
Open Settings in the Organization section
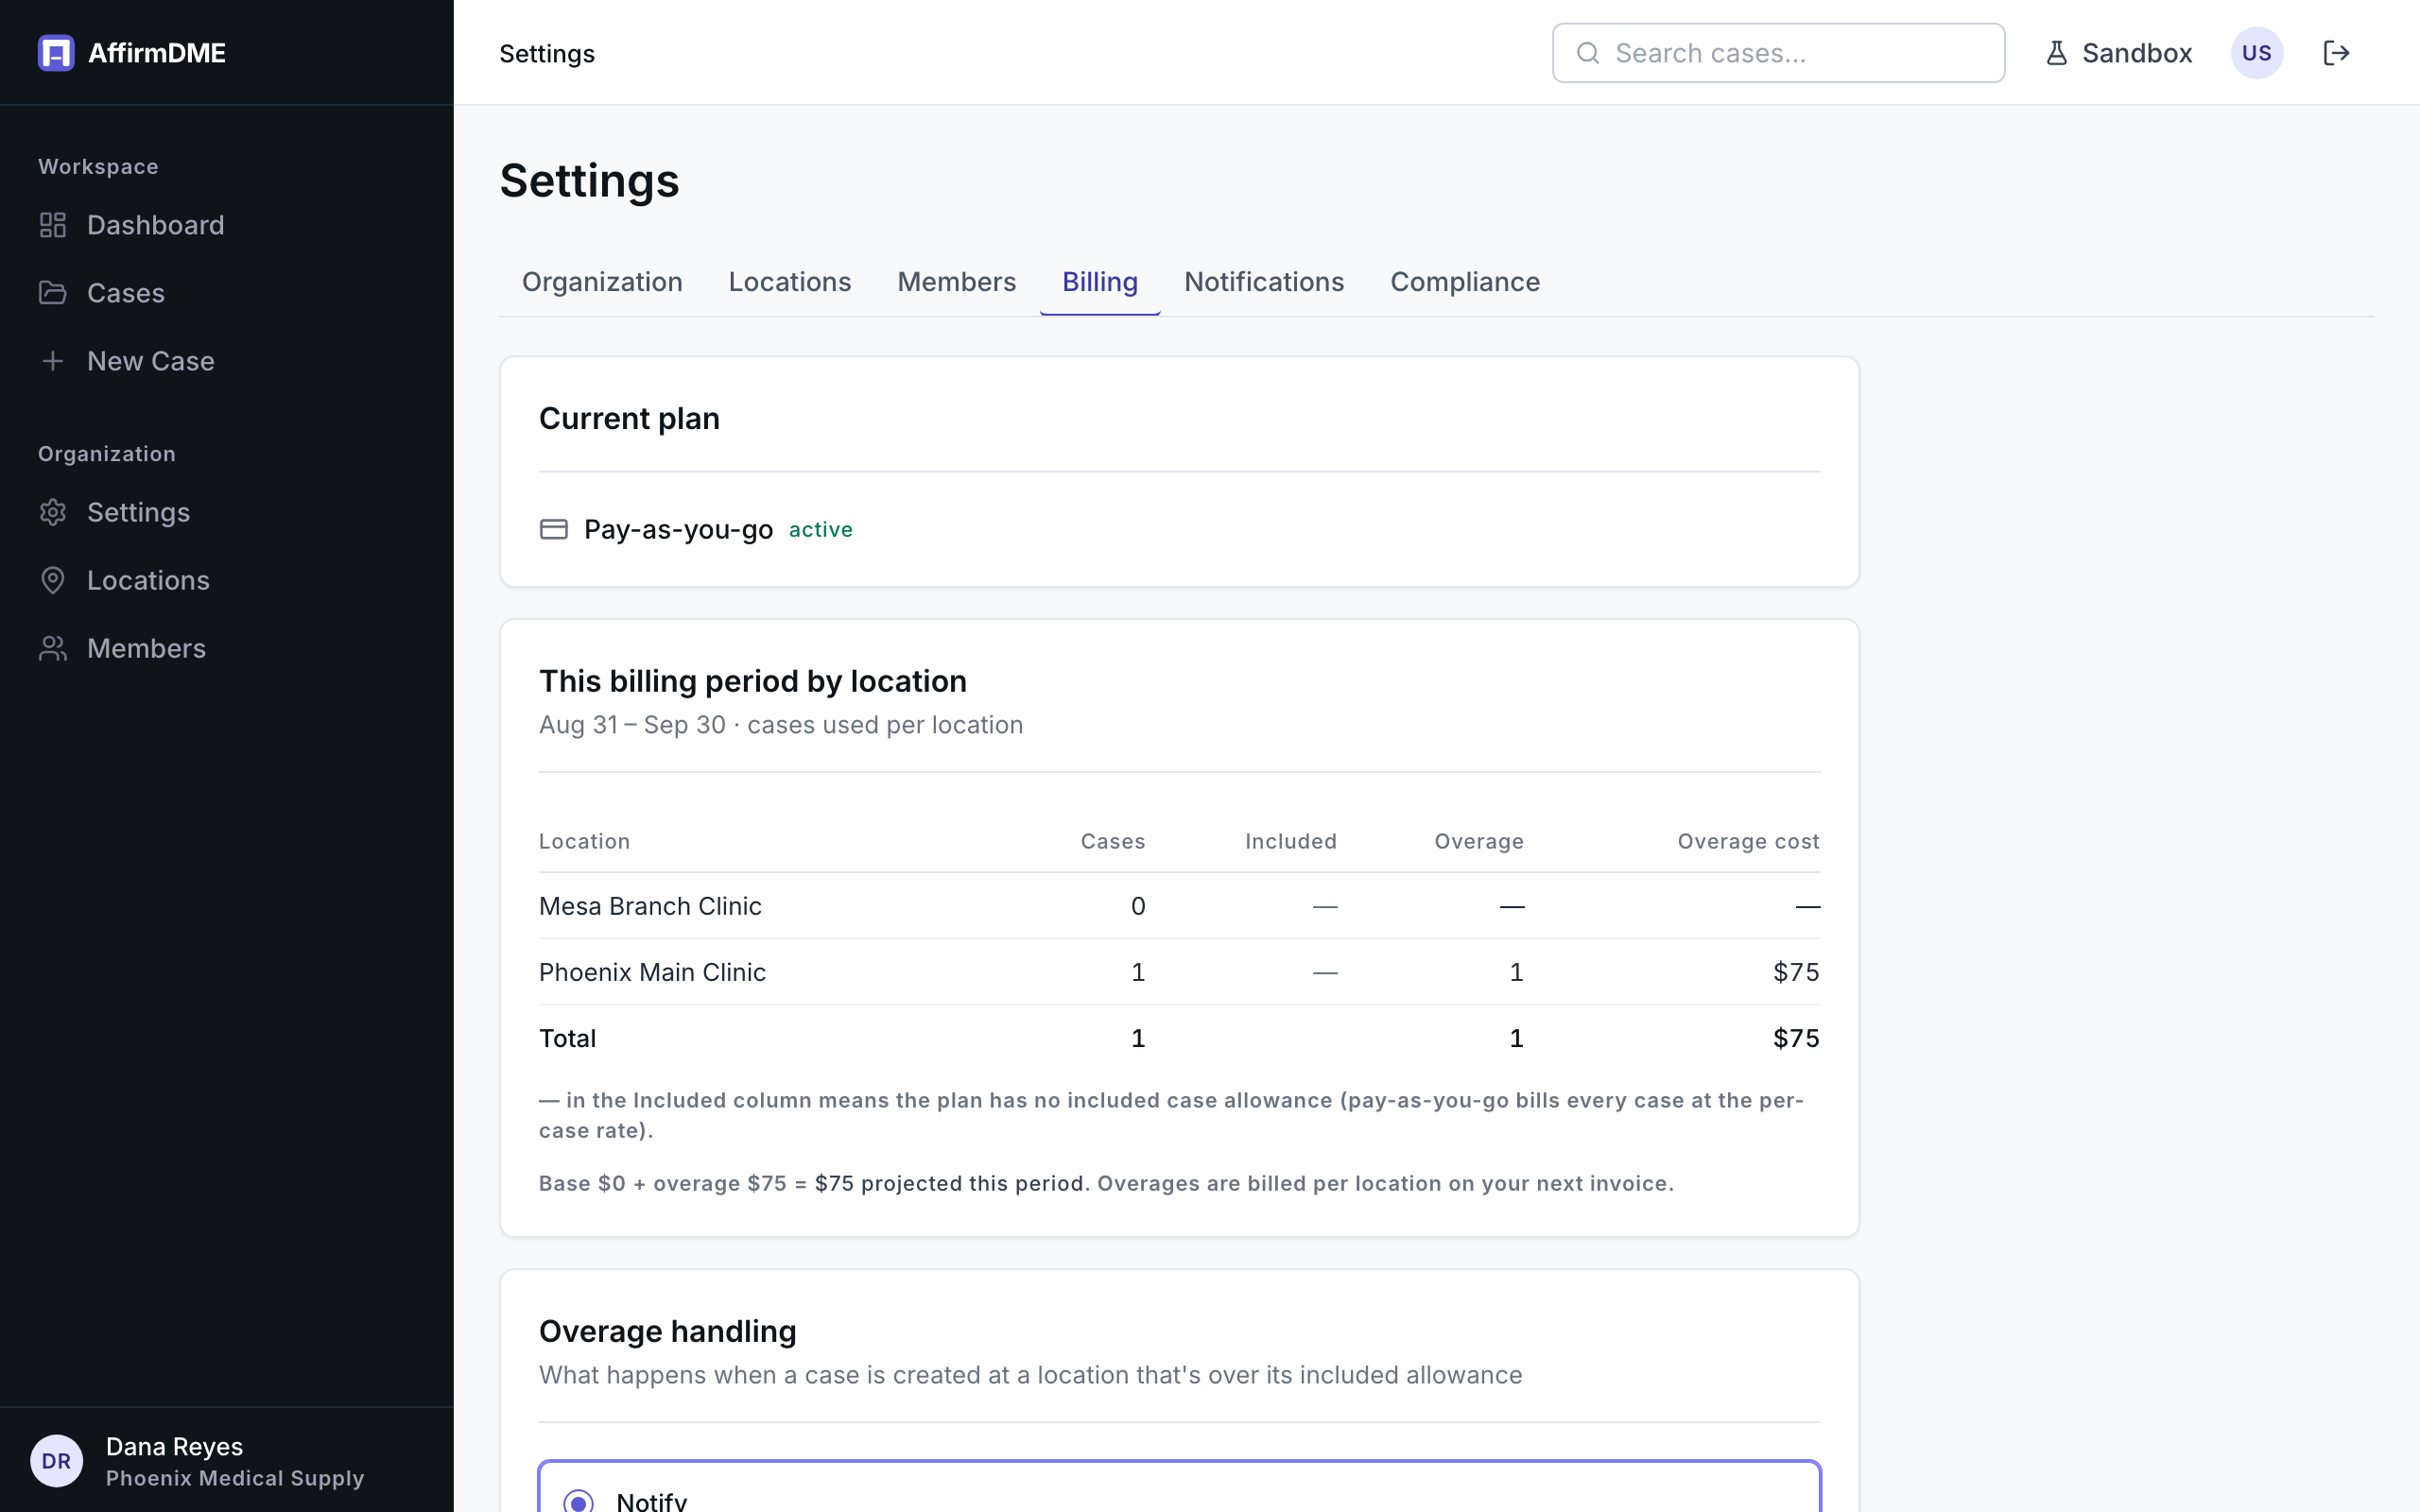114,512
